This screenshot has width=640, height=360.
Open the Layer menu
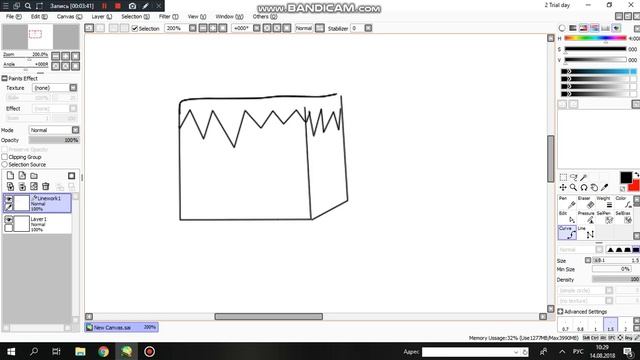102,17
